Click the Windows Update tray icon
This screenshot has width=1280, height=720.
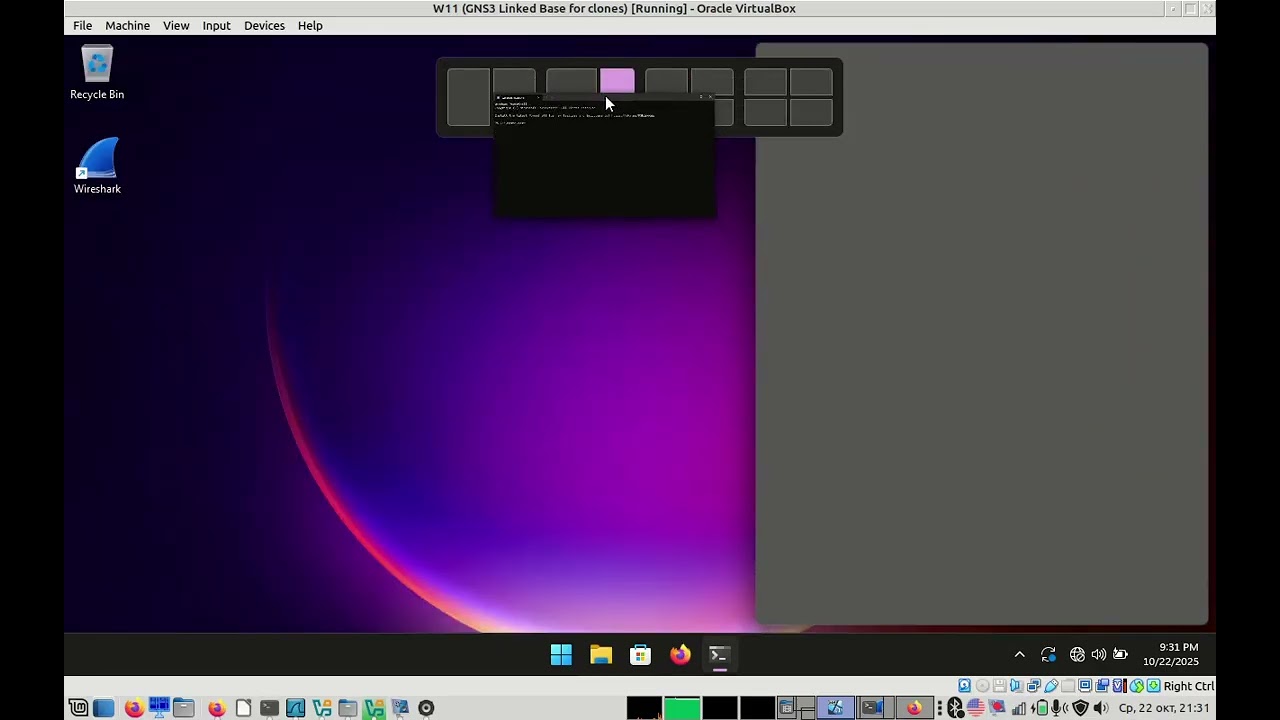point(1048,655)
